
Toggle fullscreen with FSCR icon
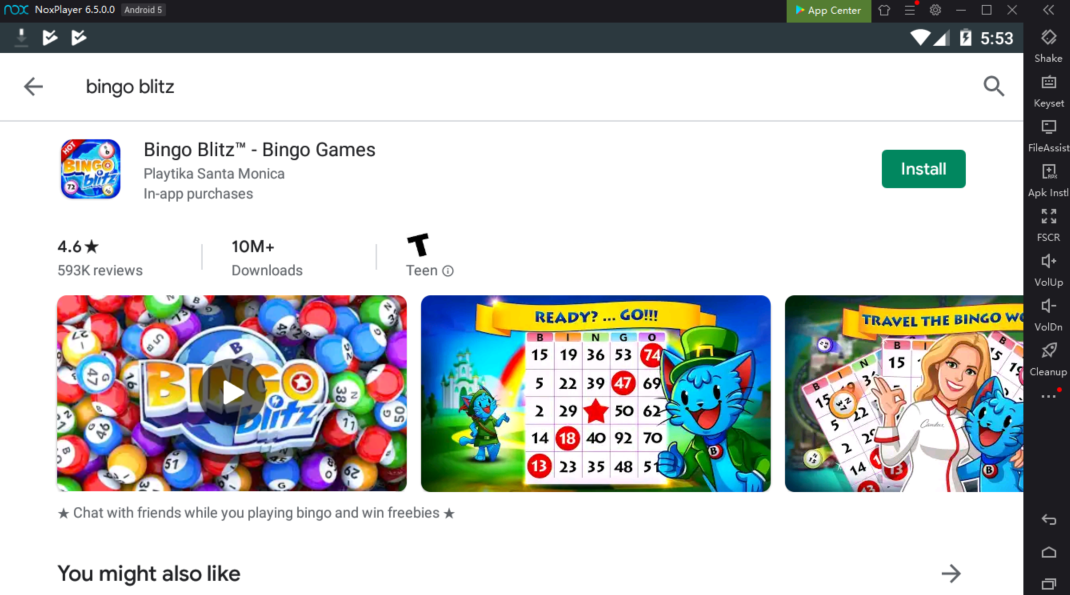click(1048, 225)
